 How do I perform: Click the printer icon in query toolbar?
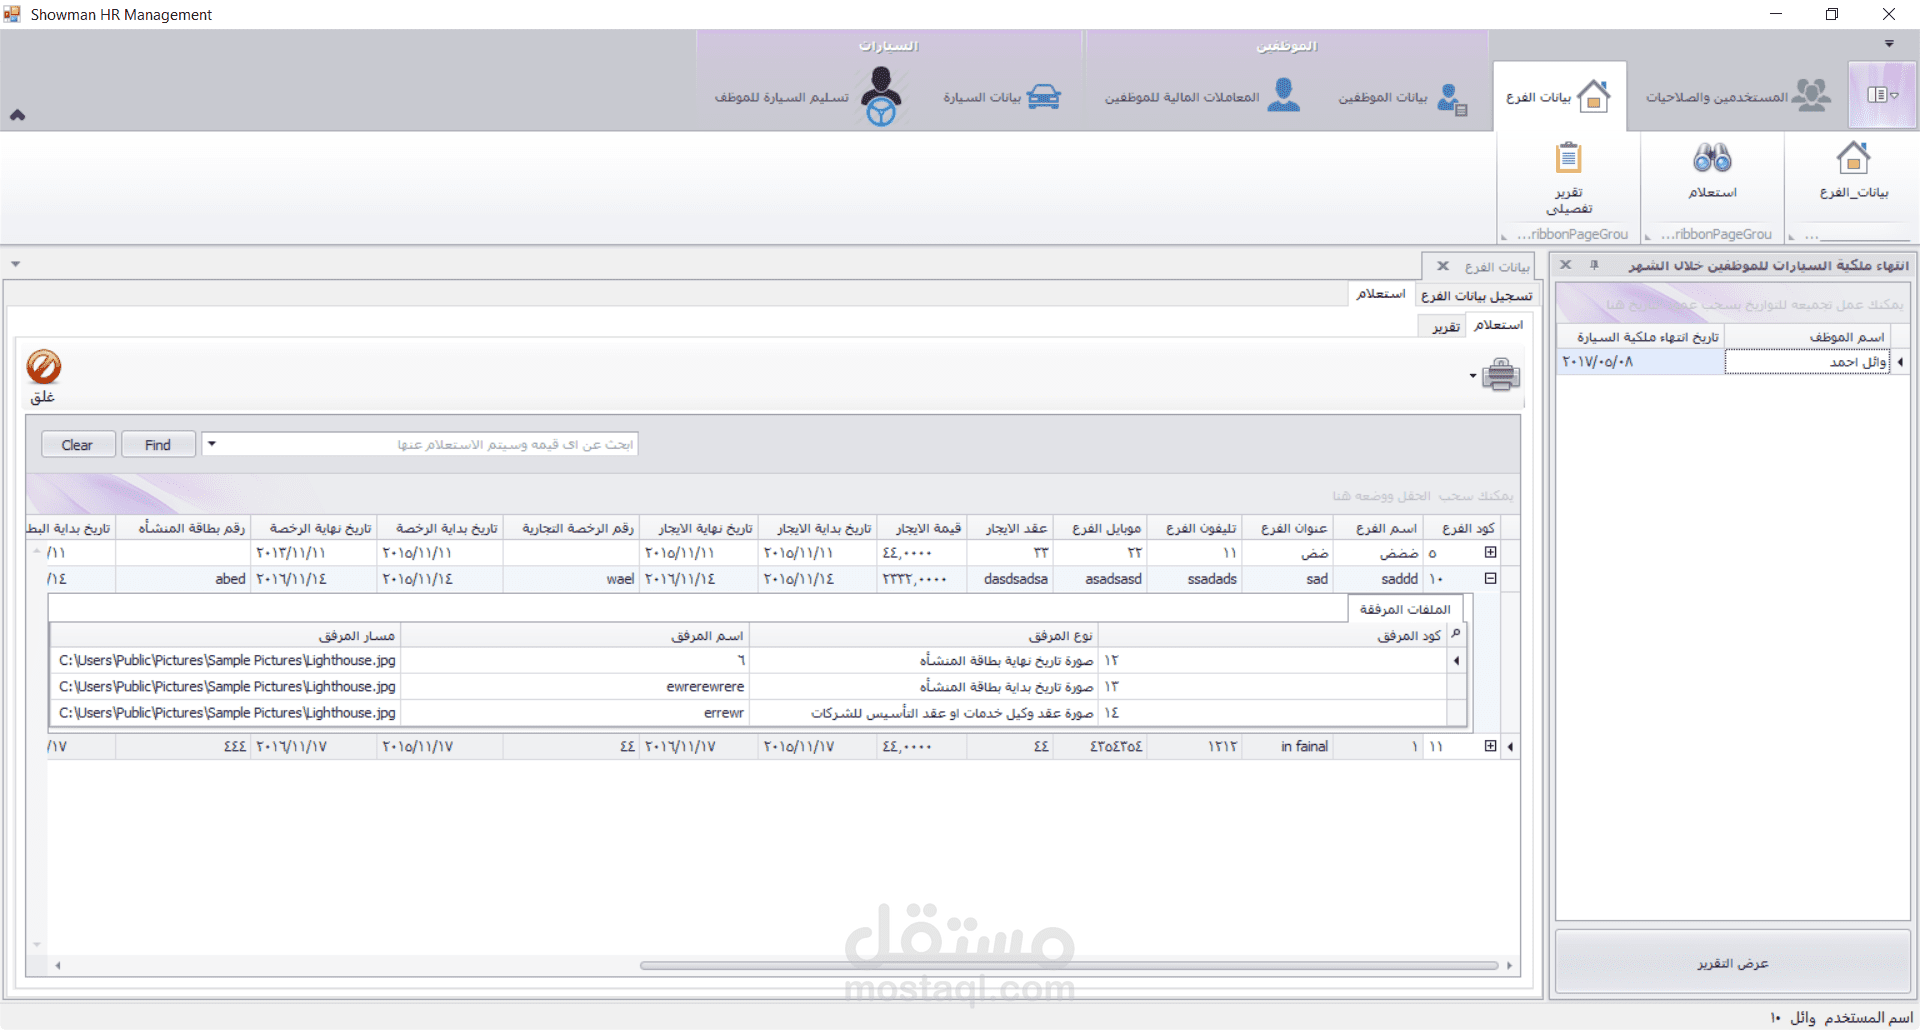[1501, 376]
